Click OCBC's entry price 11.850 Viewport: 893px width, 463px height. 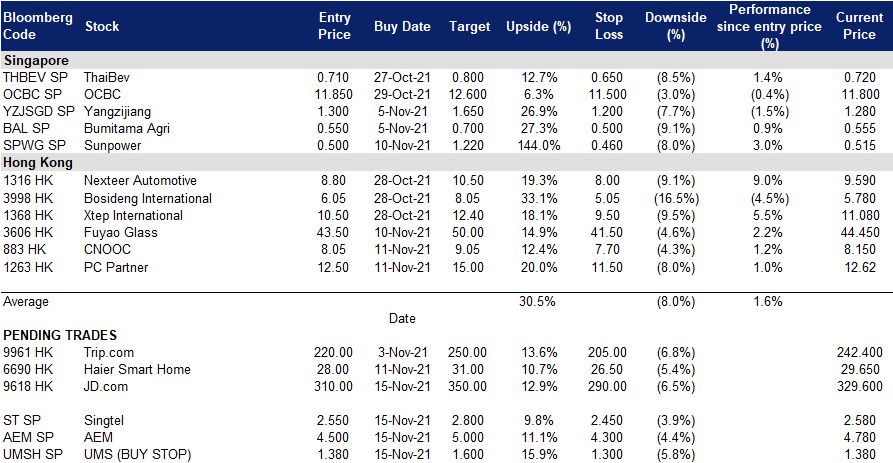pos(334,95)
